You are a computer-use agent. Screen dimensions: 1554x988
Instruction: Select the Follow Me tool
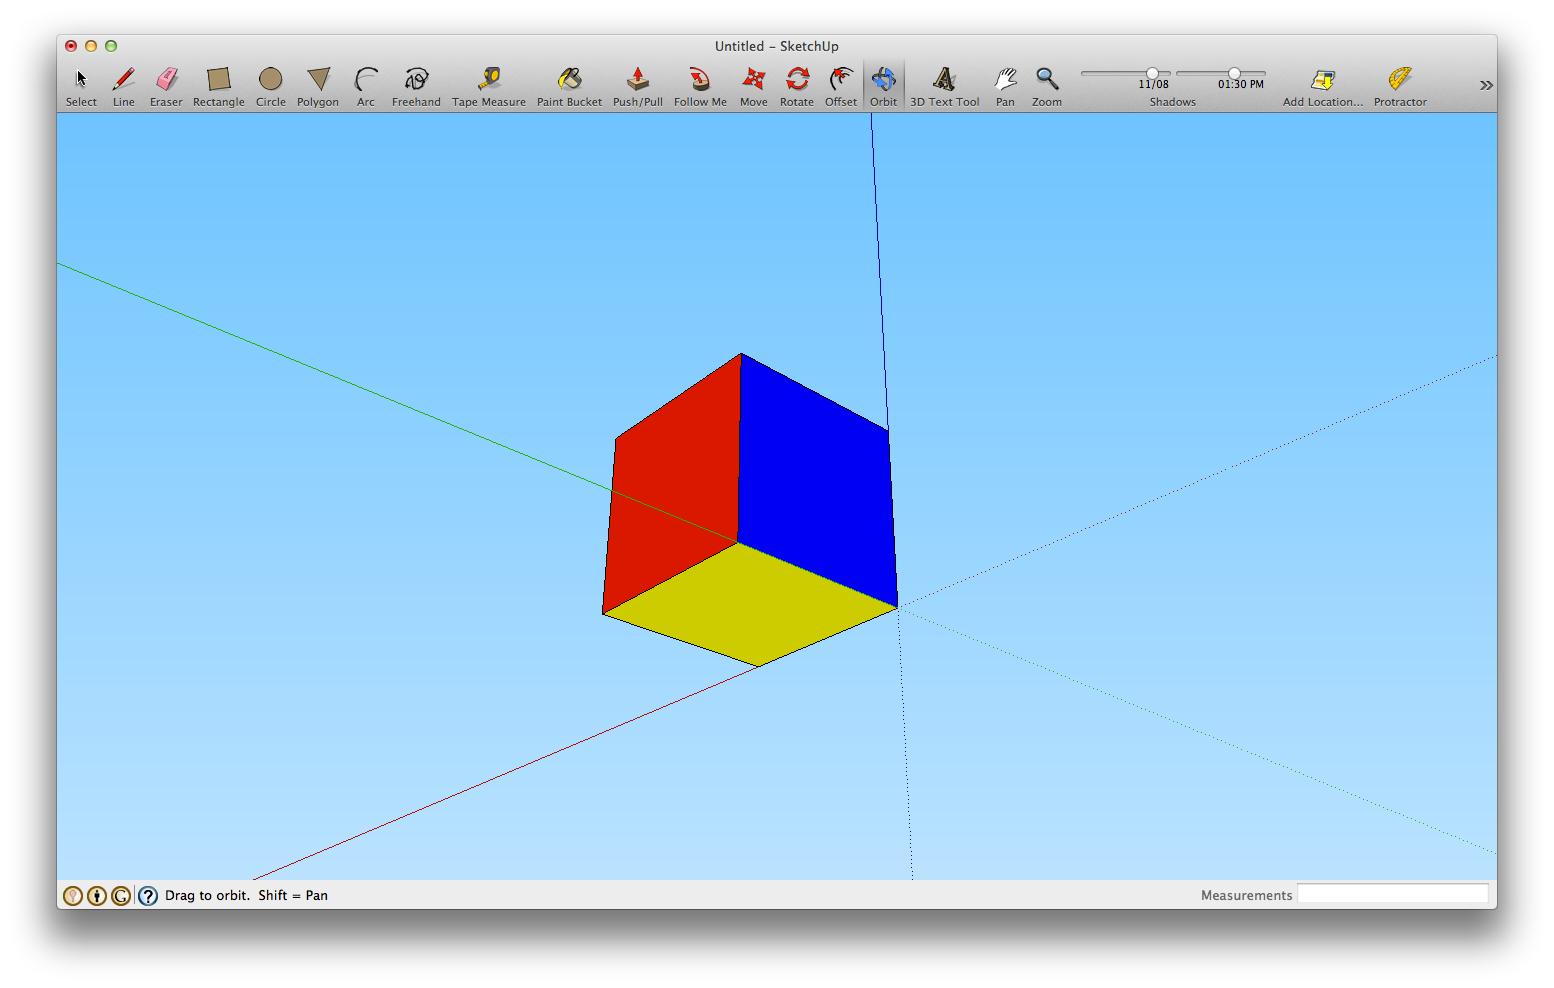[699, 80]
